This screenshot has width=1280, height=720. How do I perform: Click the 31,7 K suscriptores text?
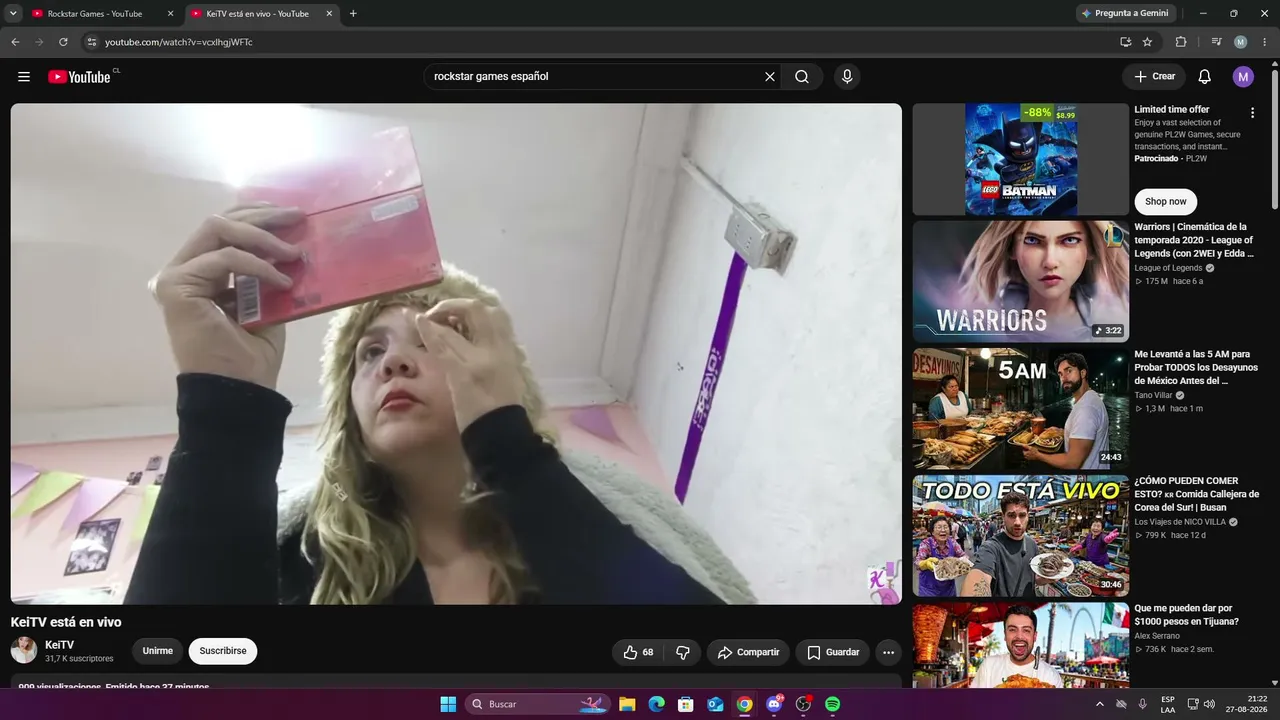point(79,659)
